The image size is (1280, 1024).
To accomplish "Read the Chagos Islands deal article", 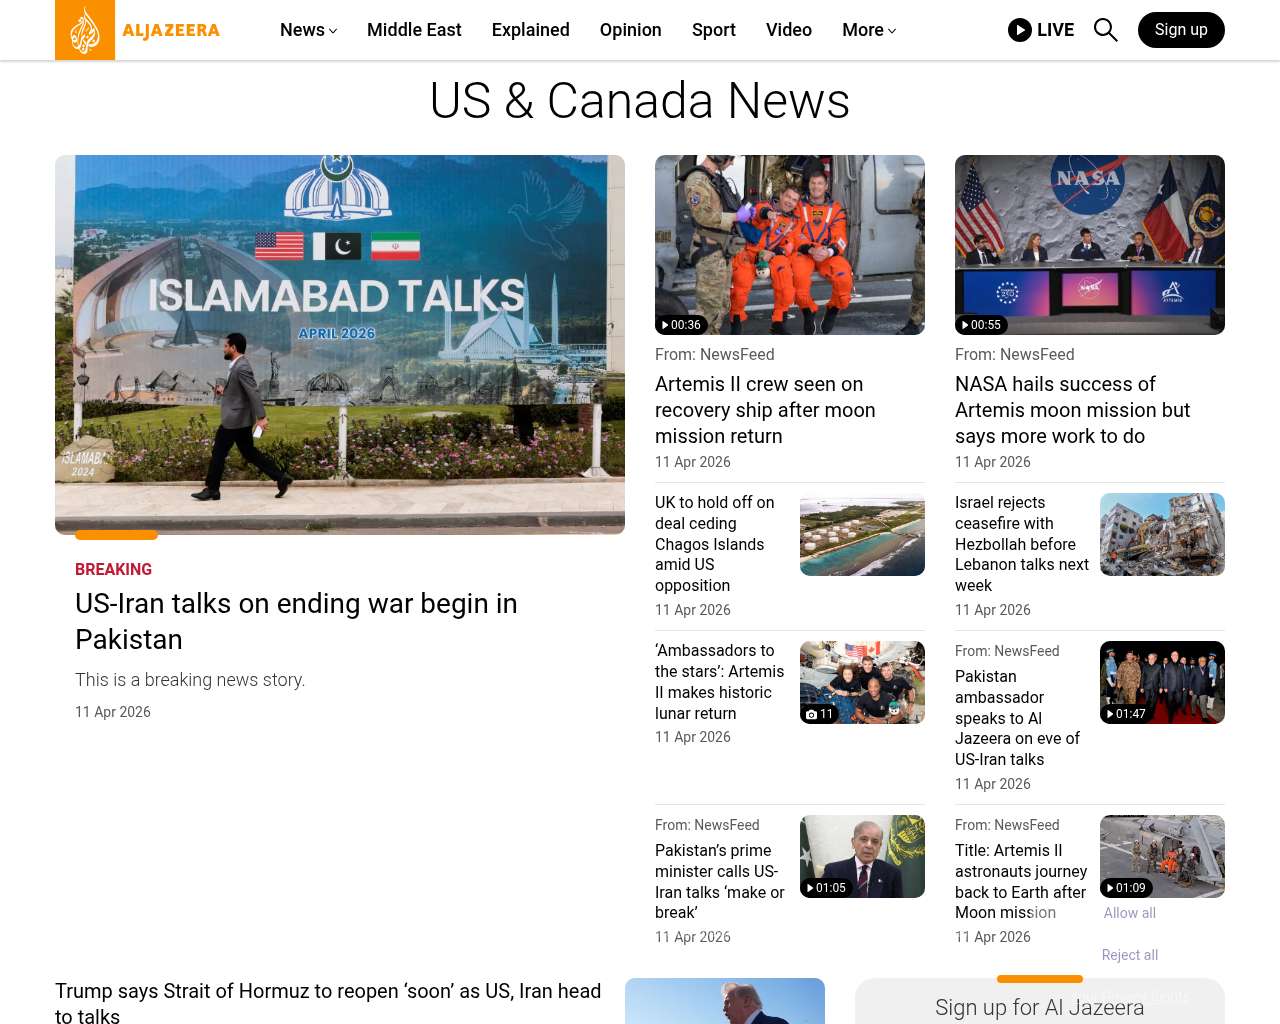I will coord(714,544).
